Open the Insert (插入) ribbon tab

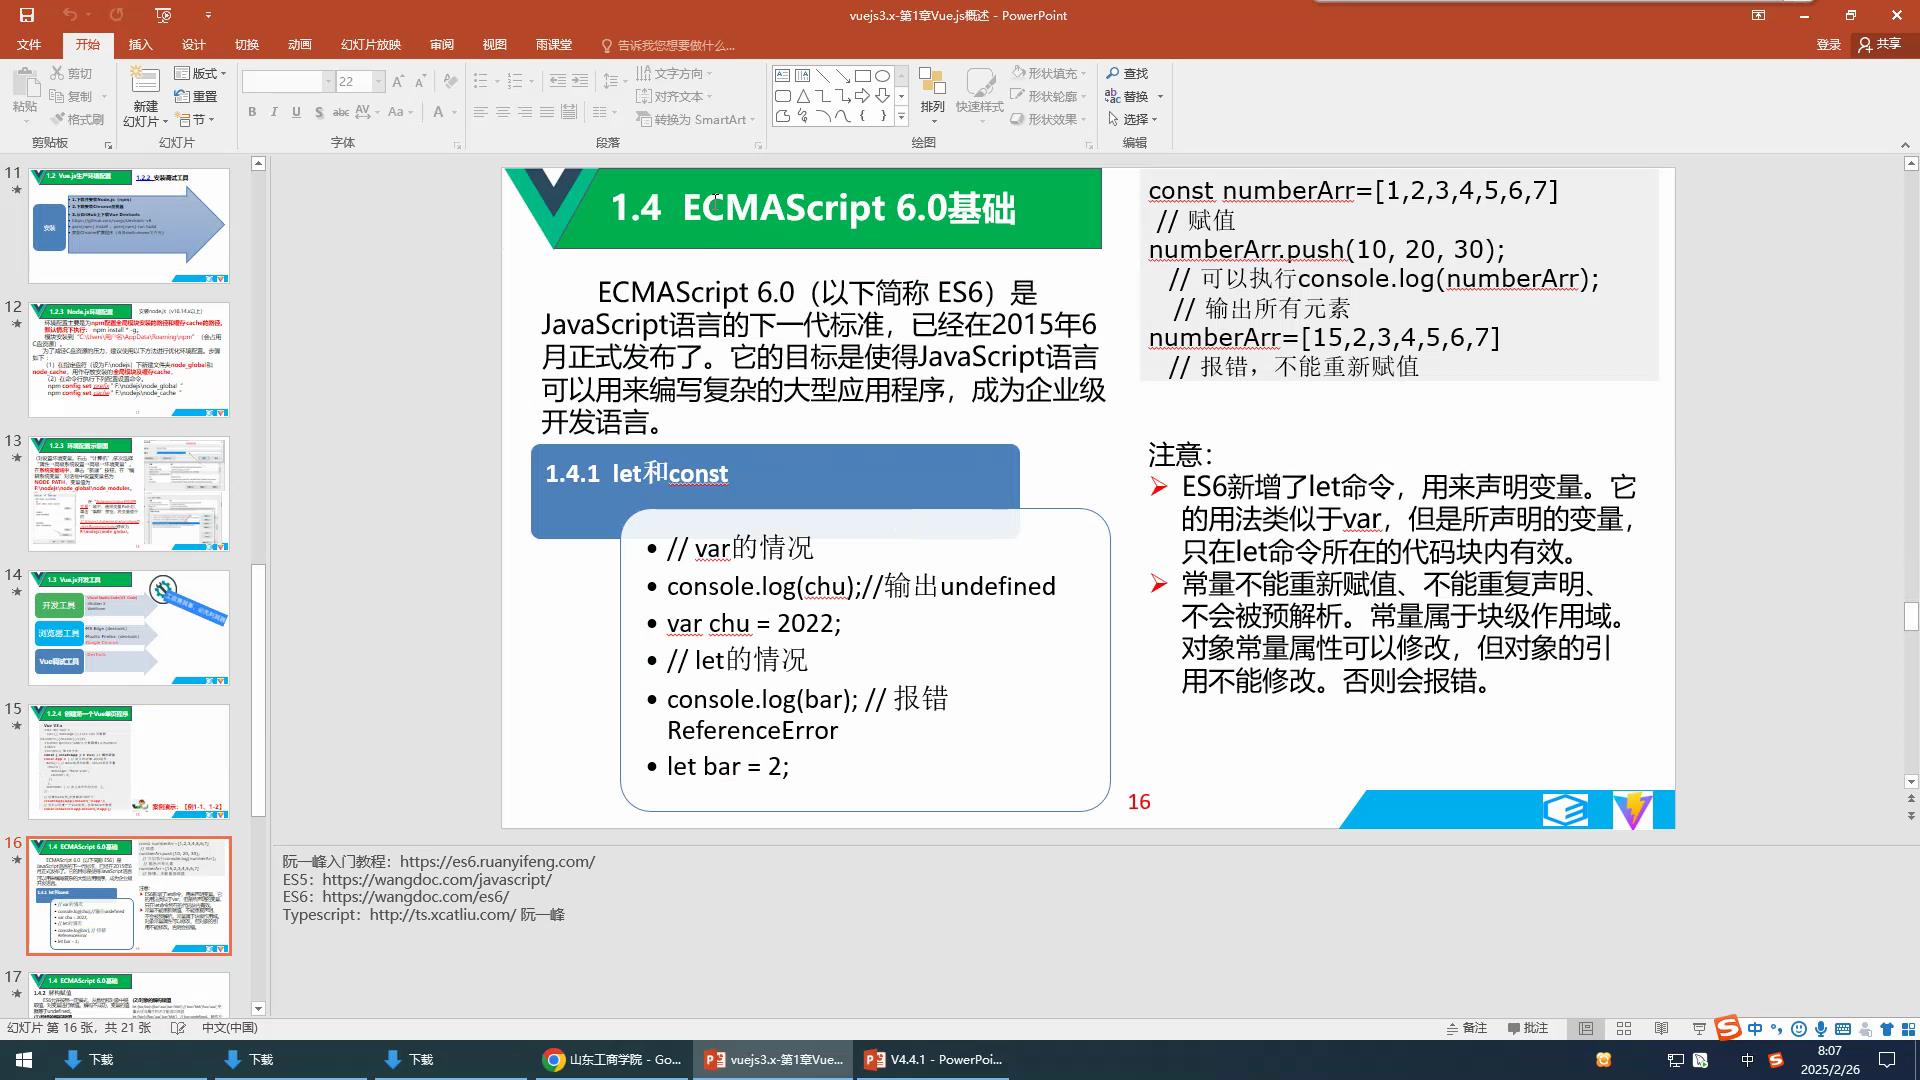point(140,44)
